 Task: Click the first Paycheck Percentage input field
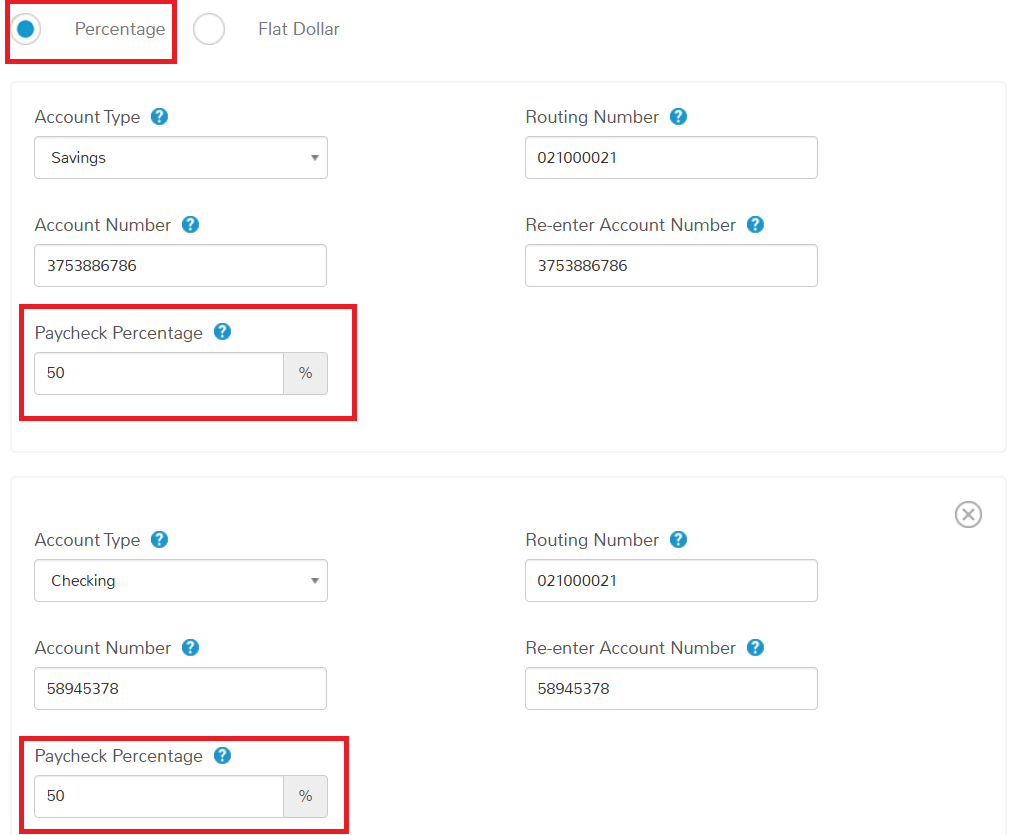coord(159,374)
